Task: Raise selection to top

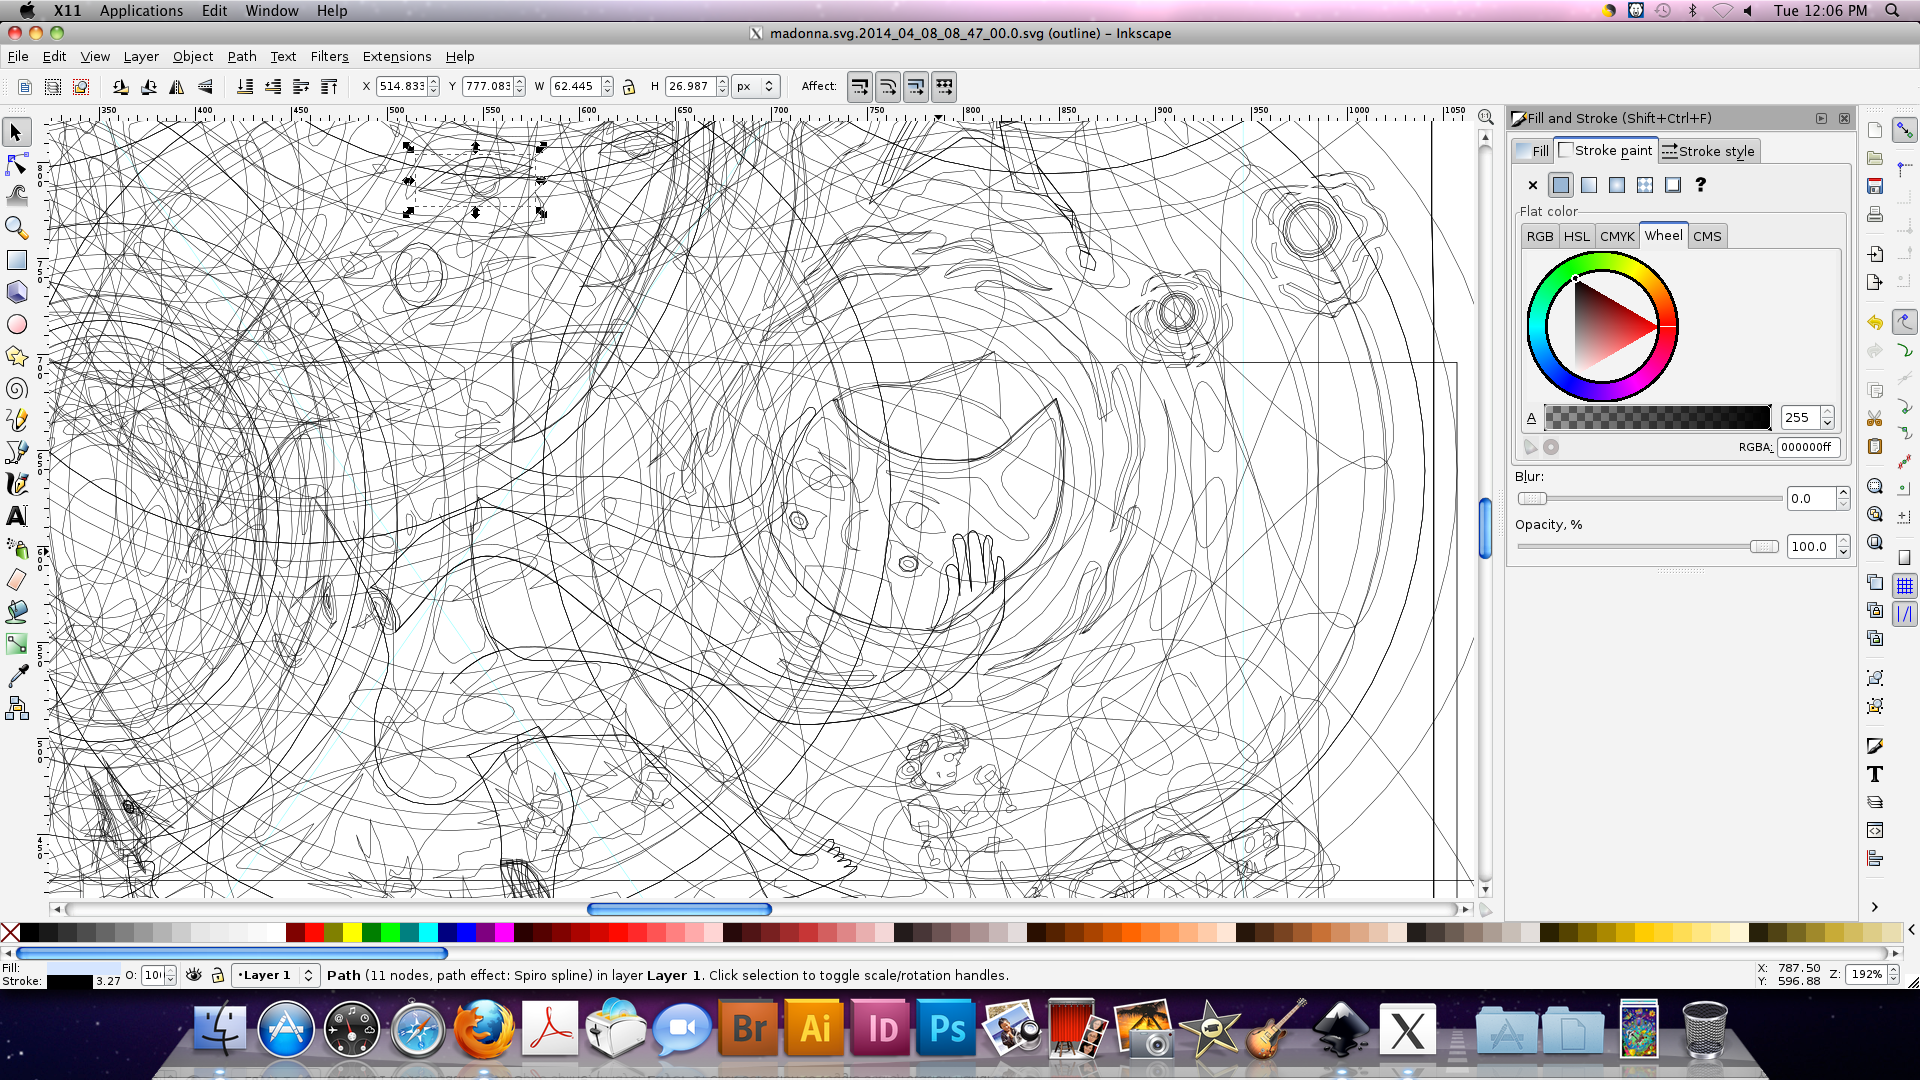Action: click(x=329, y=87)
